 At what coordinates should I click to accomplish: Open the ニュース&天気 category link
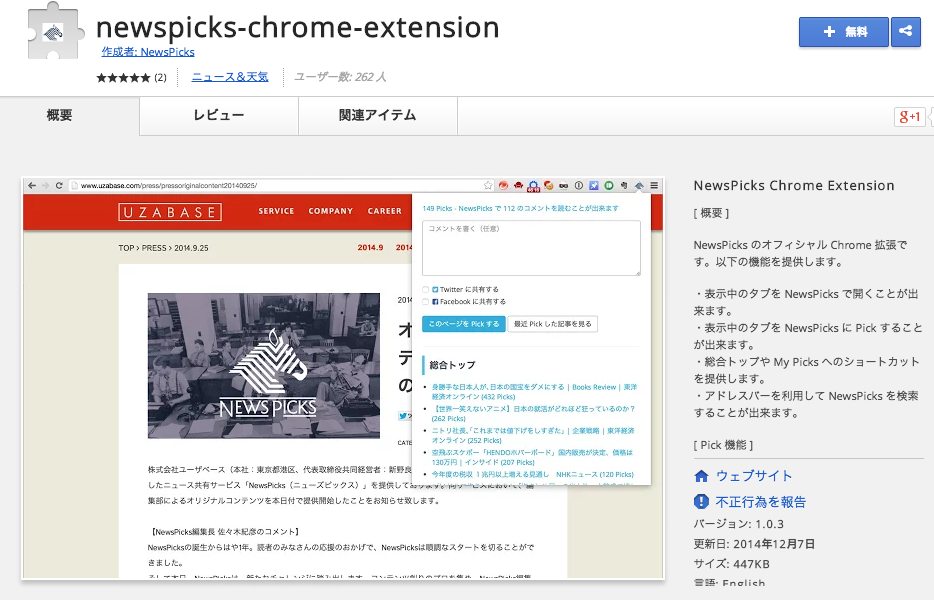[230, 77]
